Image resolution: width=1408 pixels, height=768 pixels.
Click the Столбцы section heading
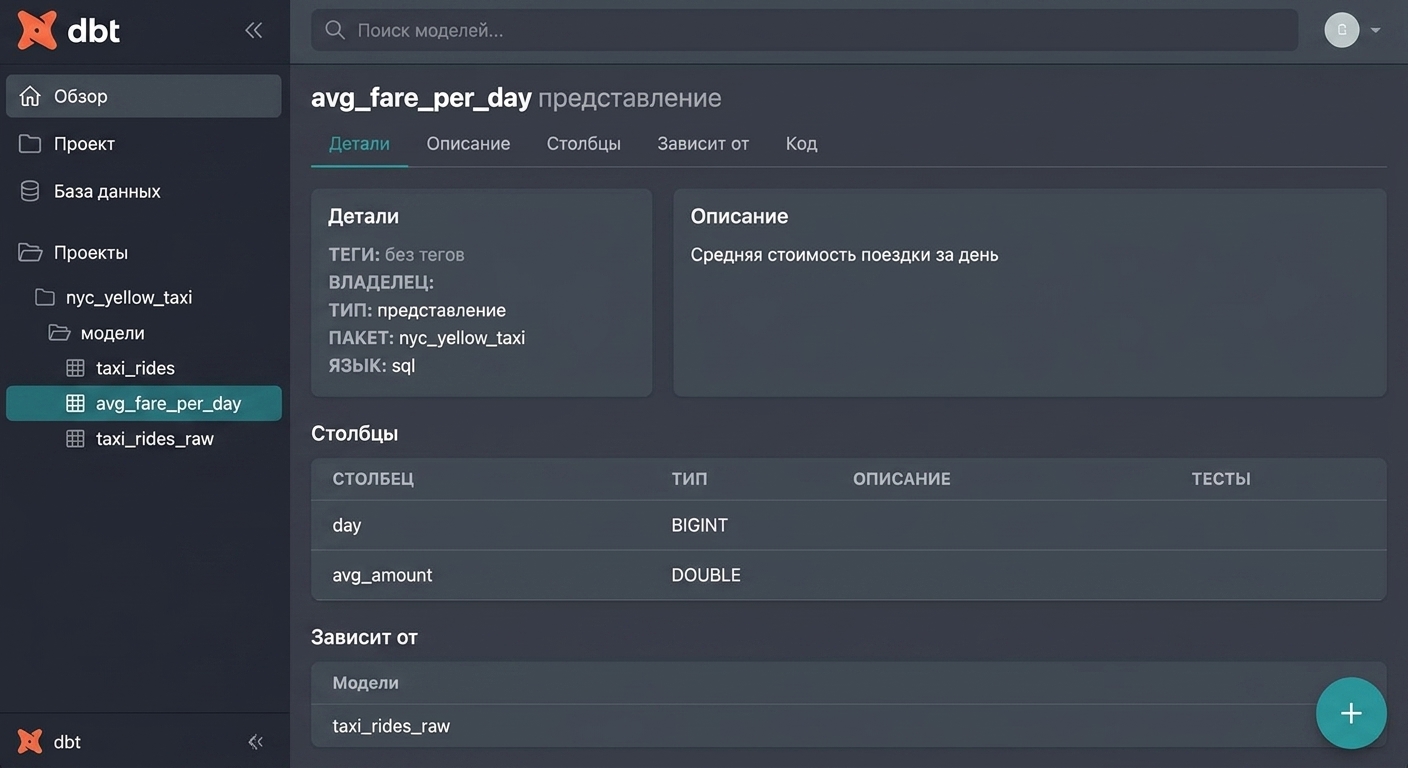tap(354, 433)
